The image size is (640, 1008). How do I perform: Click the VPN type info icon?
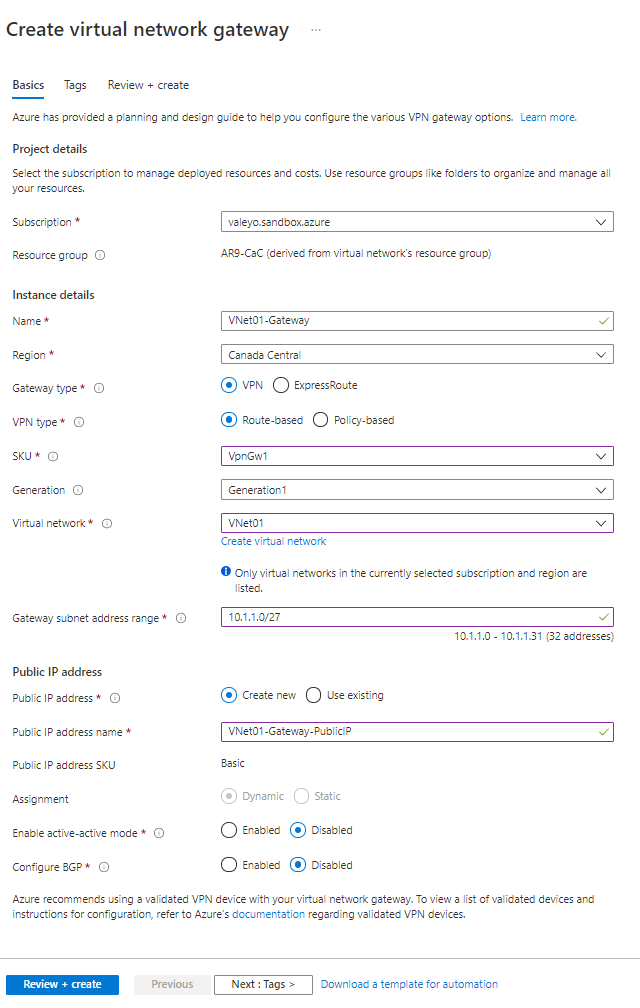79,422
